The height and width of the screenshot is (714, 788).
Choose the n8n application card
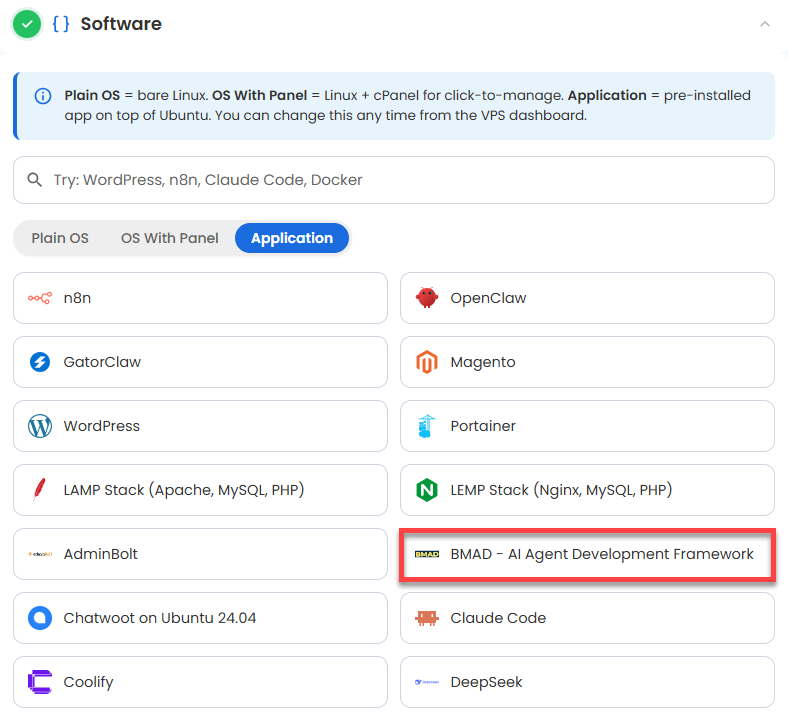tap(201, 298)
